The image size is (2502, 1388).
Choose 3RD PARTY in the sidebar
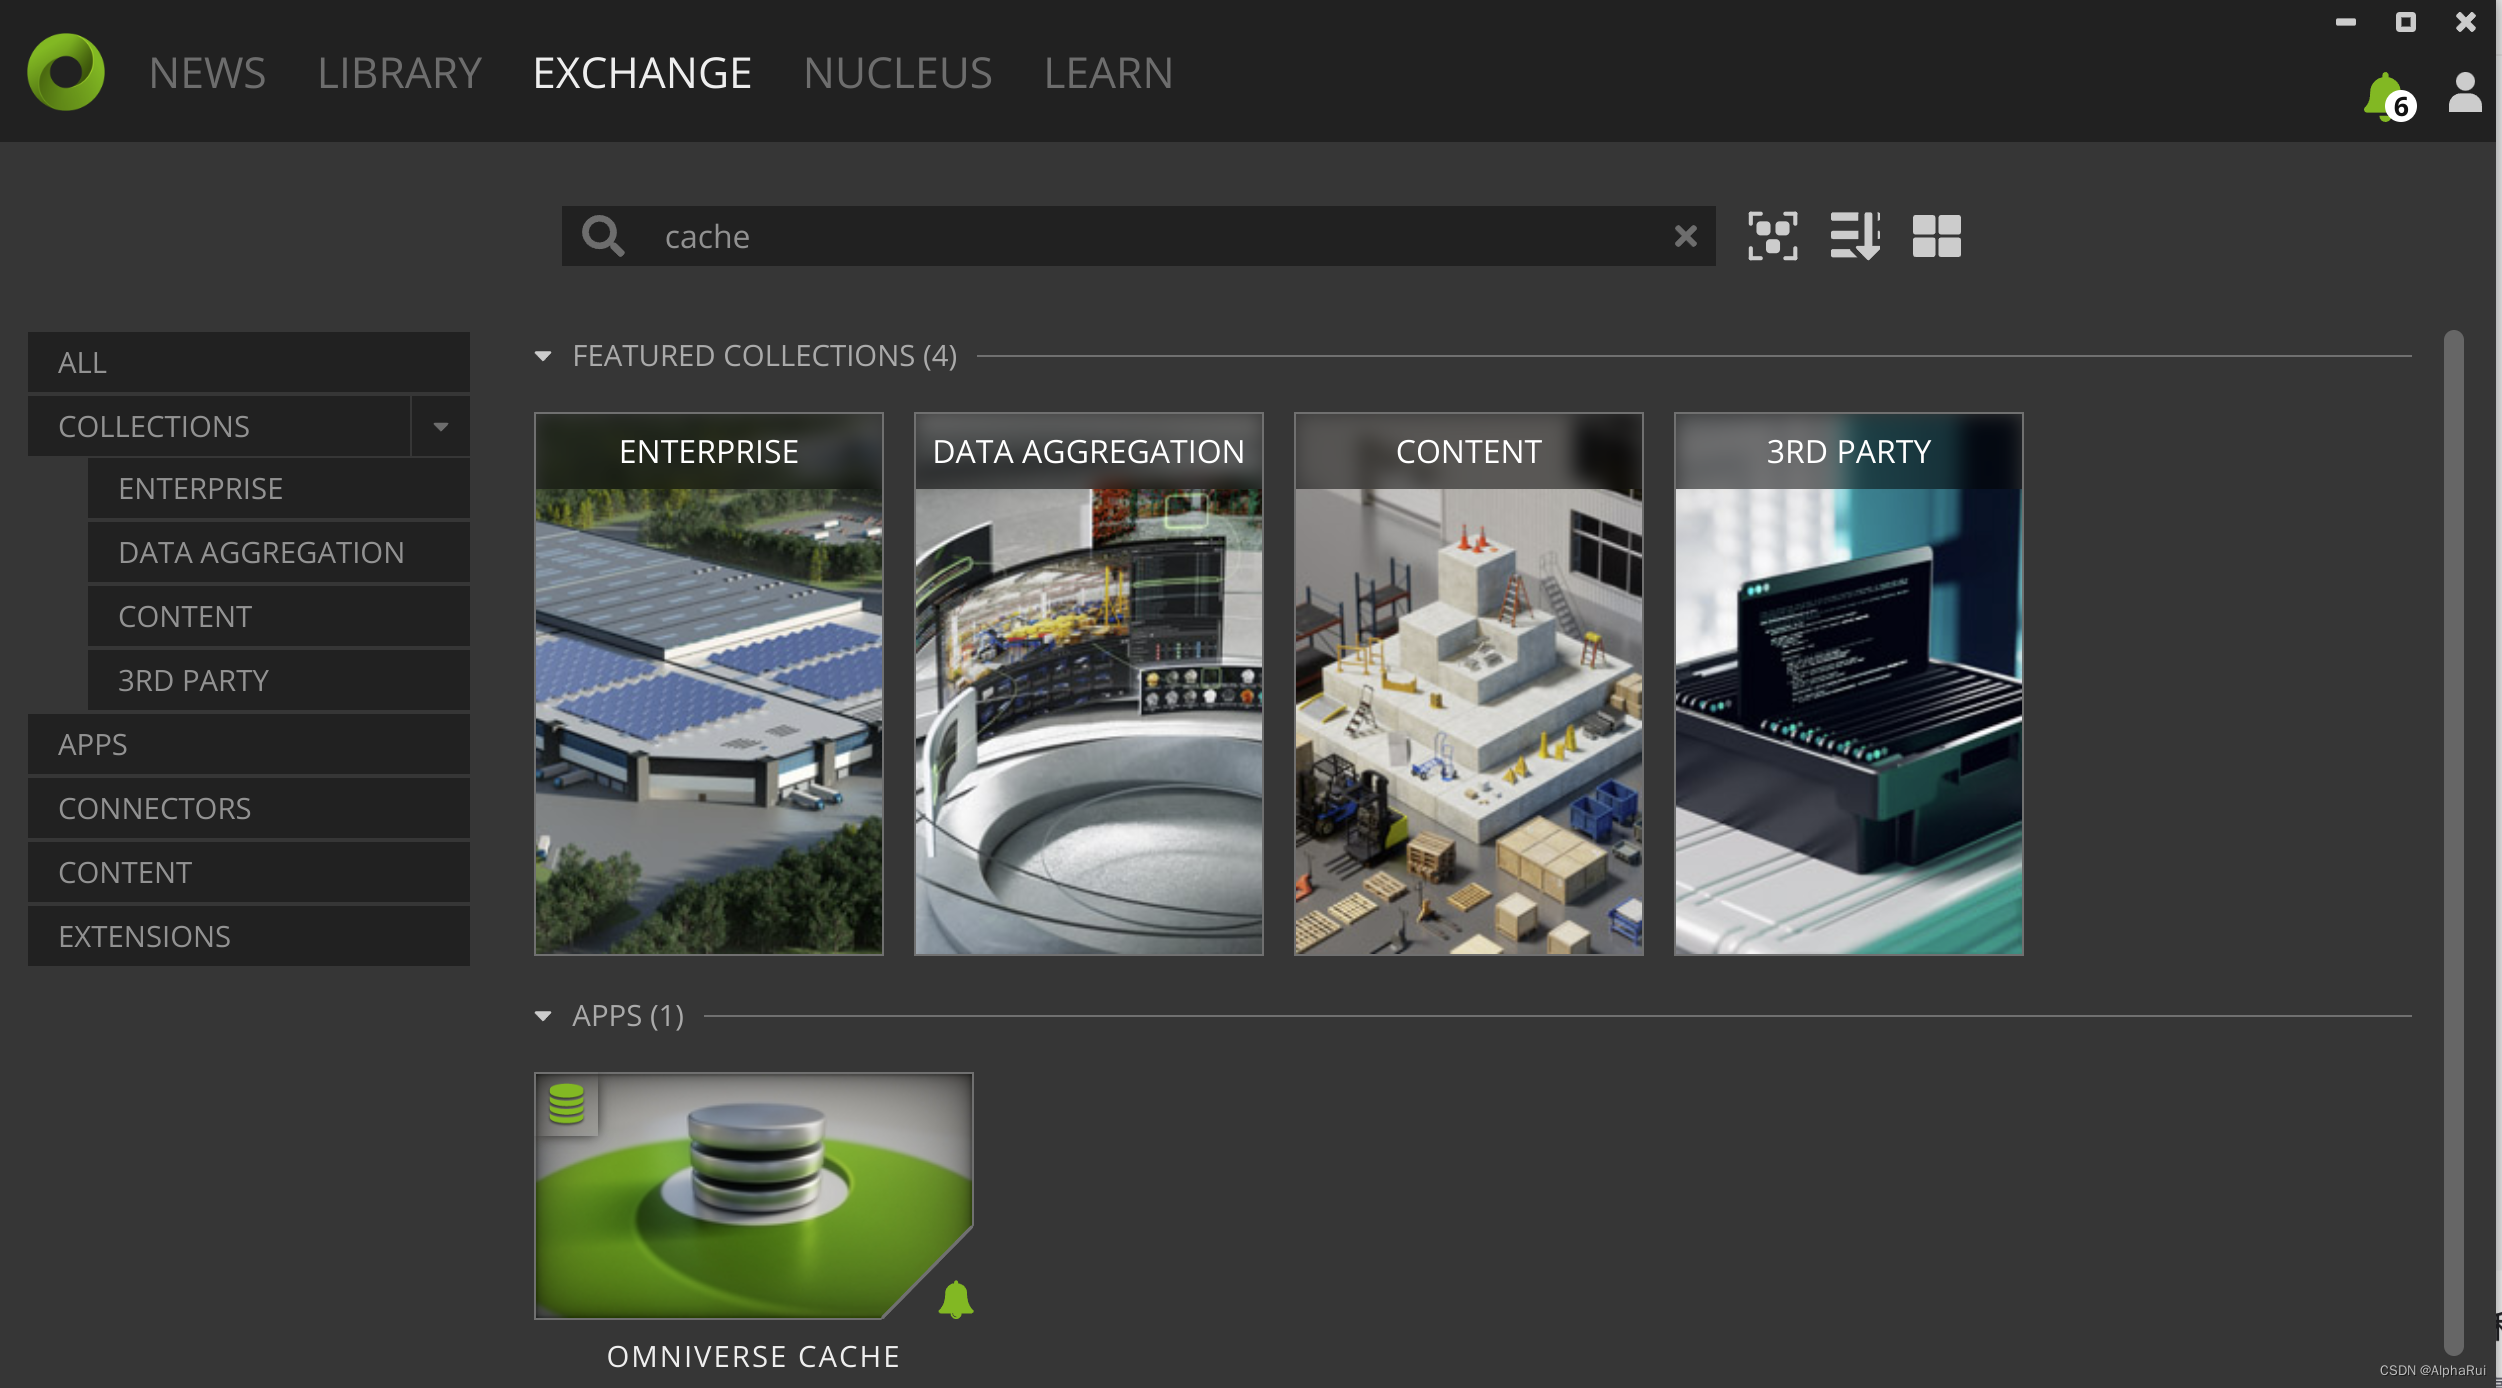[279, 680]
